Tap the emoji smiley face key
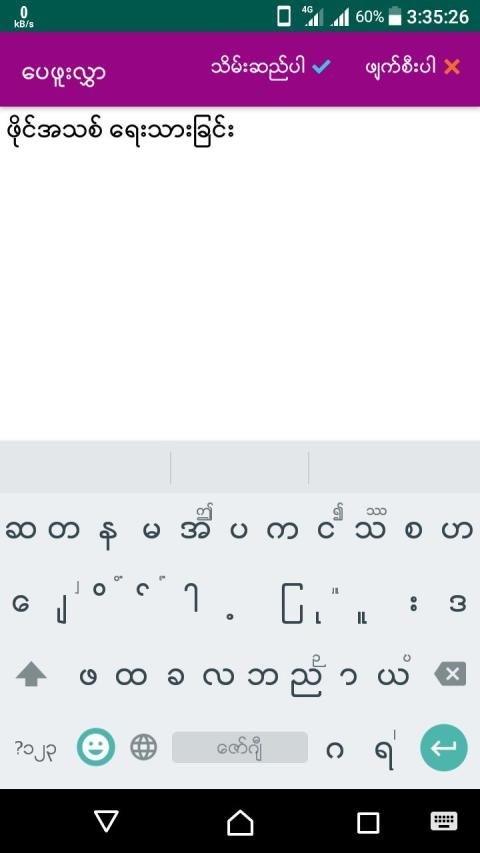Viewport: 480px width, 853px height. (96, 747)
